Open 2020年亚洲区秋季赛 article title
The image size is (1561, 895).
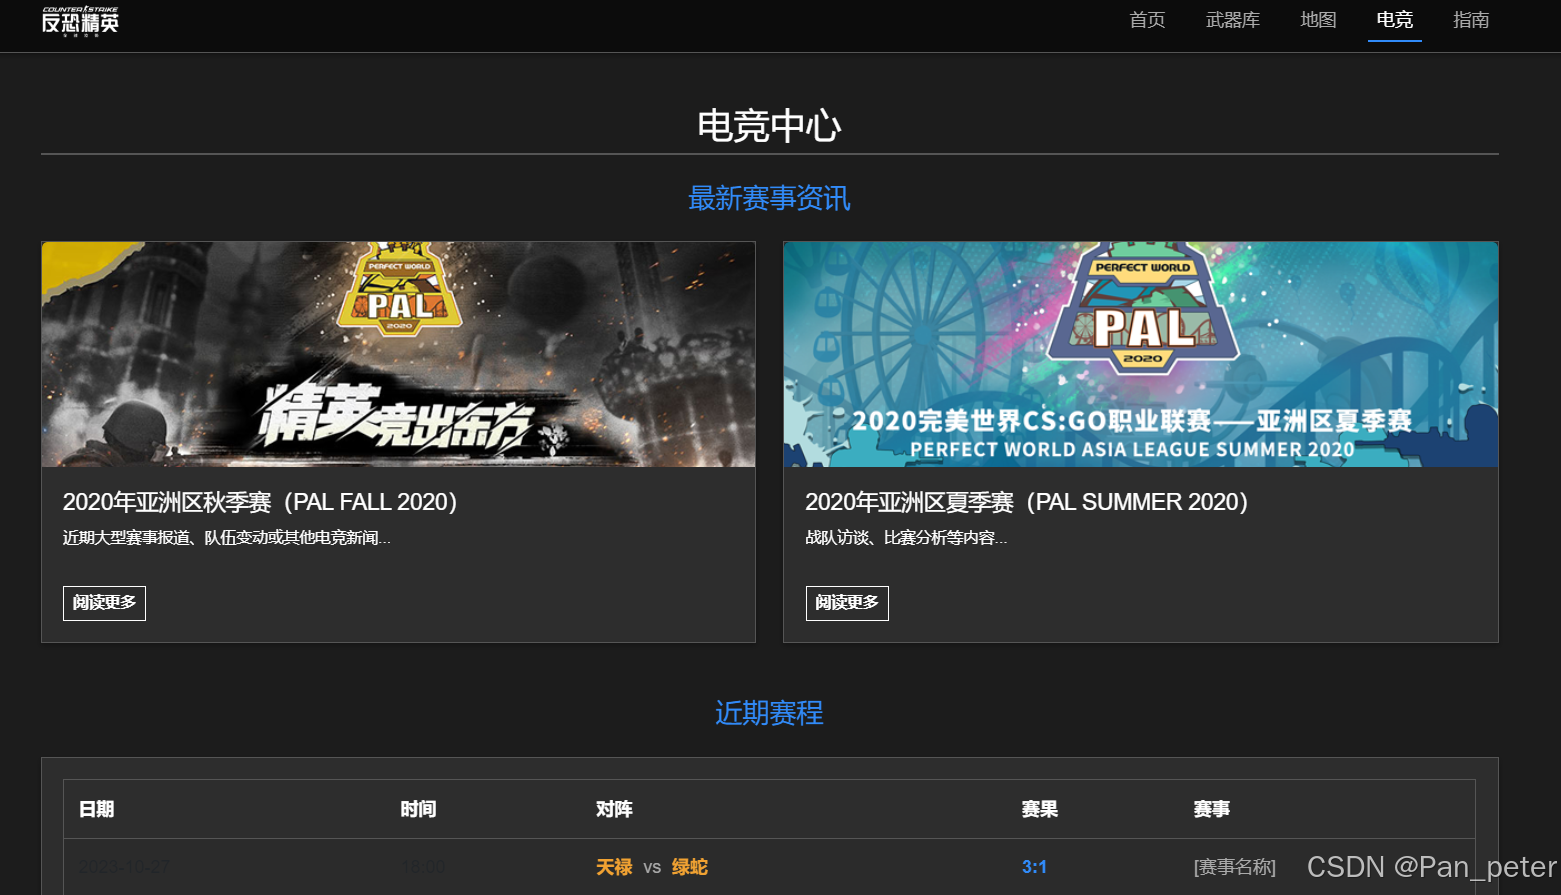click(260, 502)
